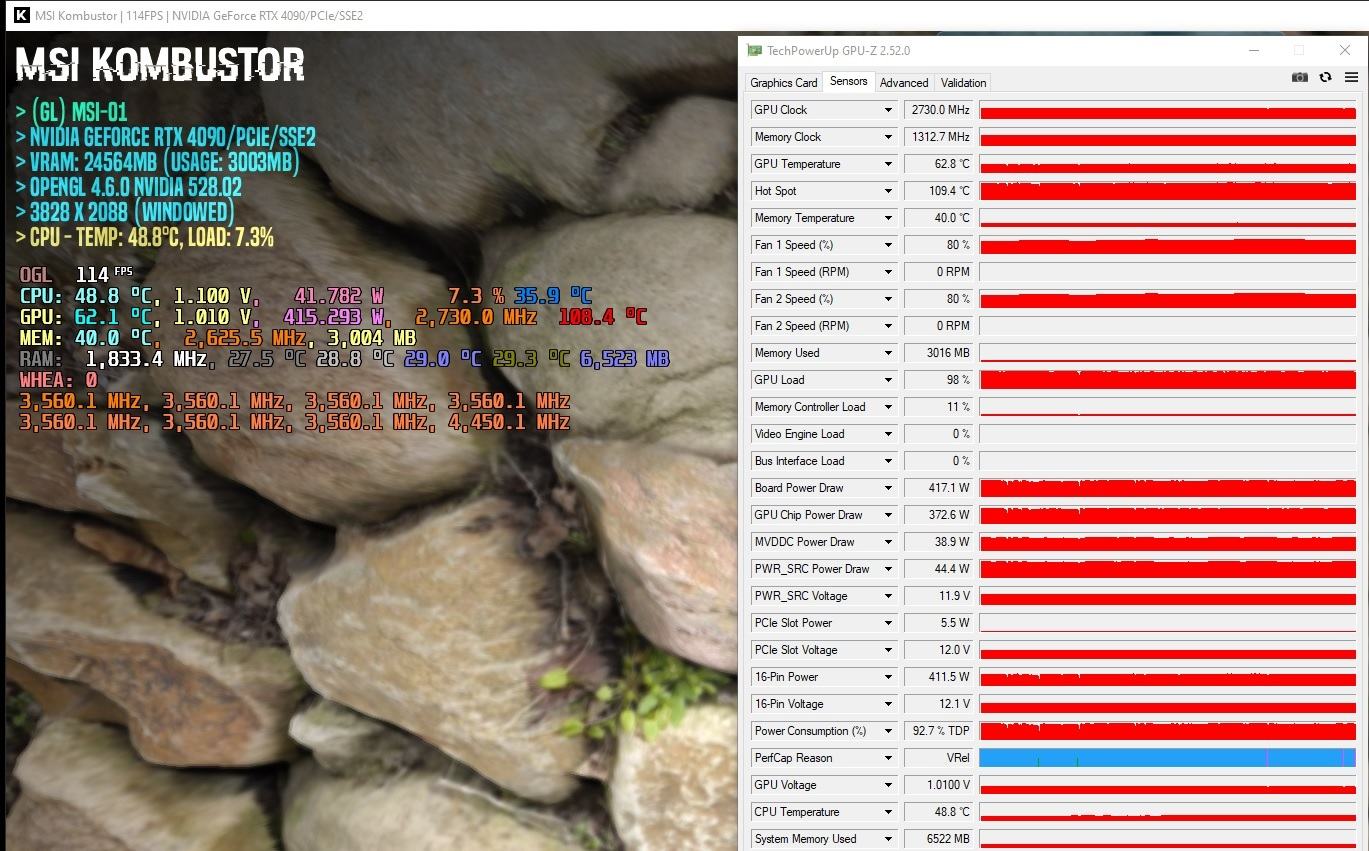This screenshot has height=851, width=1369.
Task: Open the PCIe Slot Voltage dropdown
Action: (887, 650)
